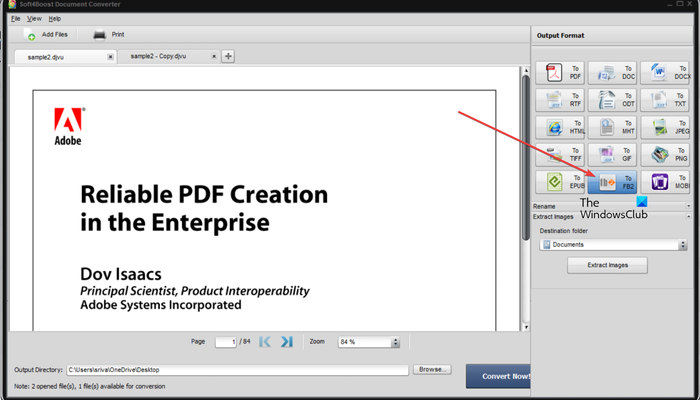Image resolution: width=700 pixels, height=400 pixels.
Task: Collapse the Extract Images section
Action: pos(688,217)
